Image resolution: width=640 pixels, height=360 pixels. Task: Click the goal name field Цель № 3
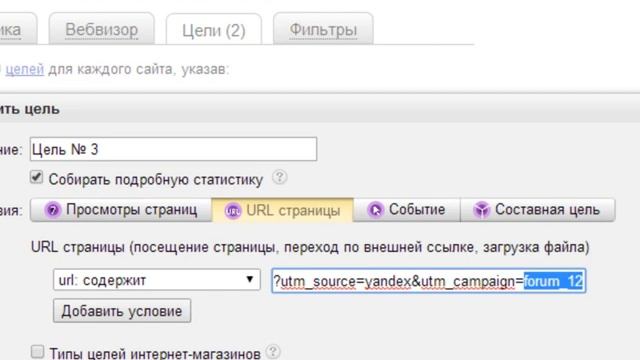[173, 149]
